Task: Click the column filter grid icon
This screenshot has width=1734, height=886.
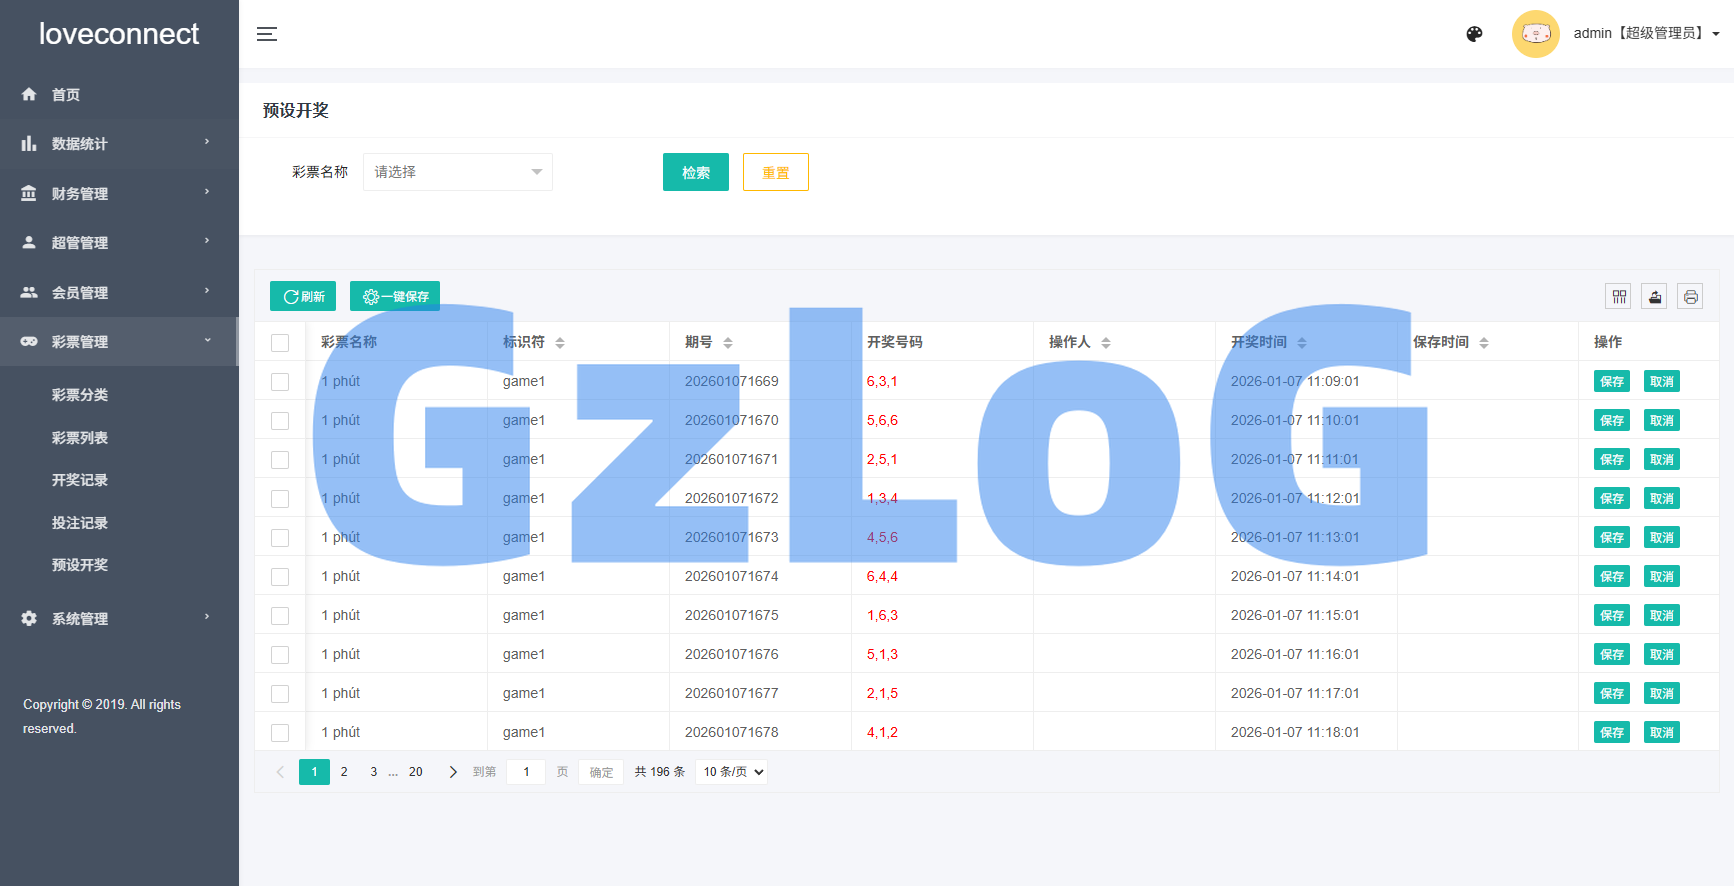Action: [x=1619, y=296]
